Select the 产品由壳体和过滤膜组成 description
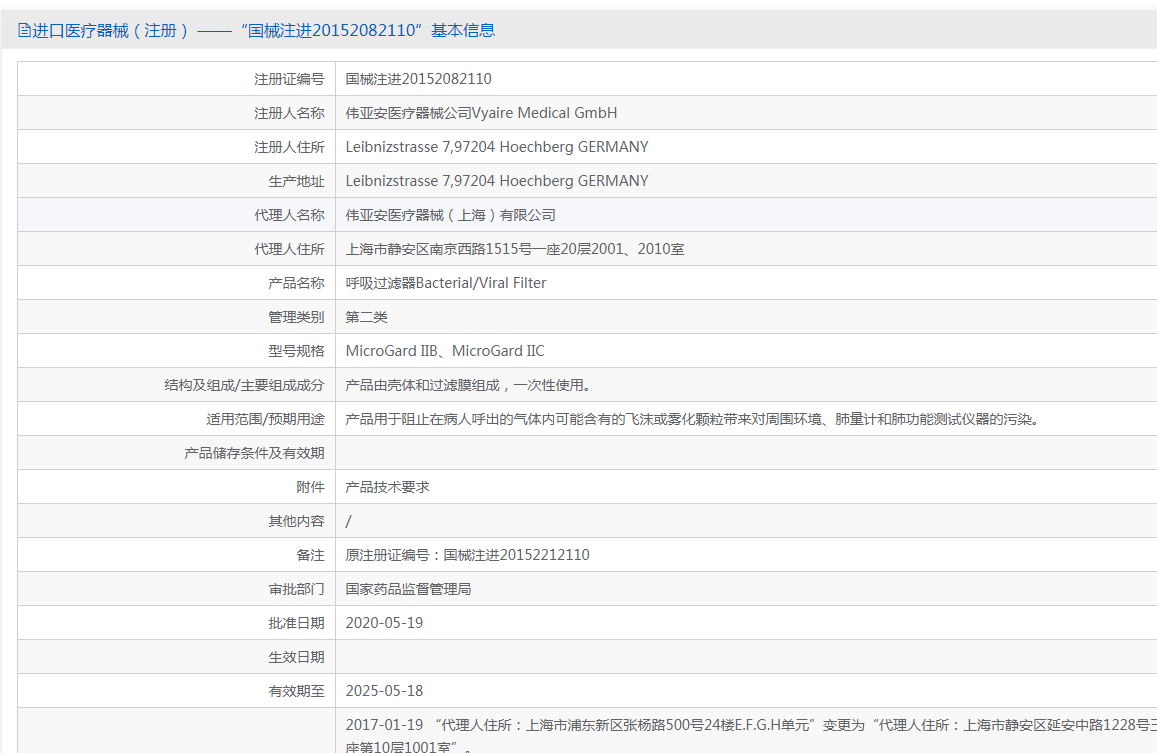1157x753 pixels. pos(468,385)
